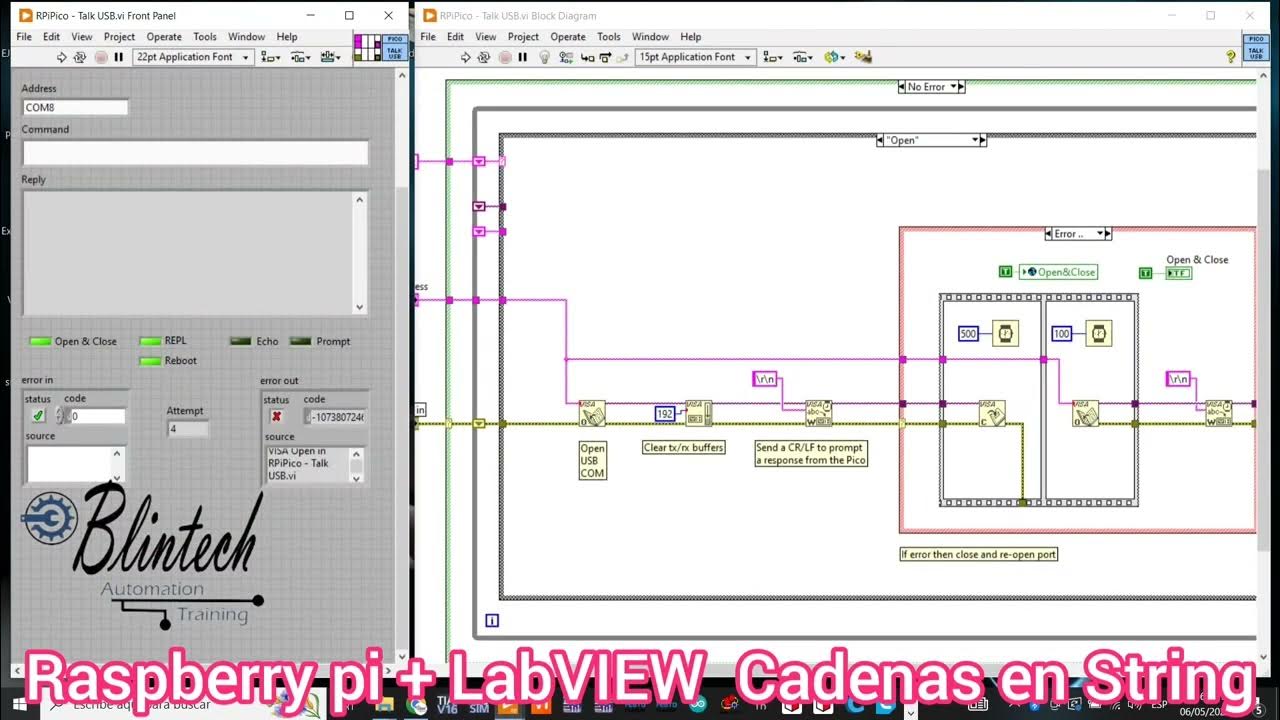
Task: Click Abort Execution in Block Diagram toolbar
Action: point(505,57)
